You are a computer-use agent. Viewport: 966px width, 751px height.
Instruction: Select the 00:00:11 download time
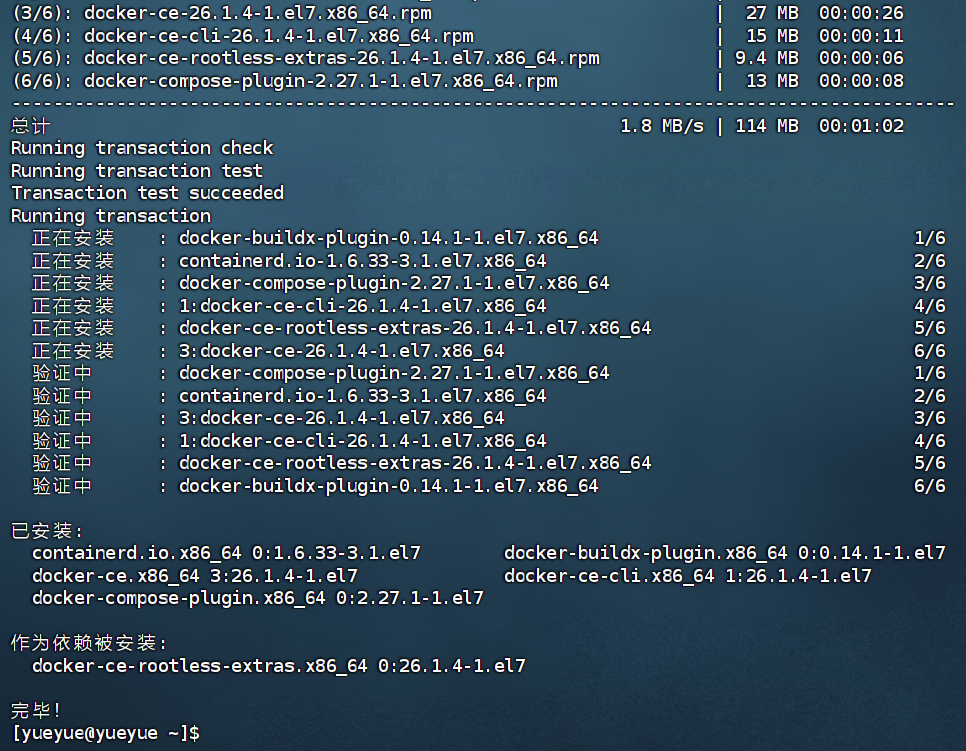pyautogui.click(x=861, y=36)
